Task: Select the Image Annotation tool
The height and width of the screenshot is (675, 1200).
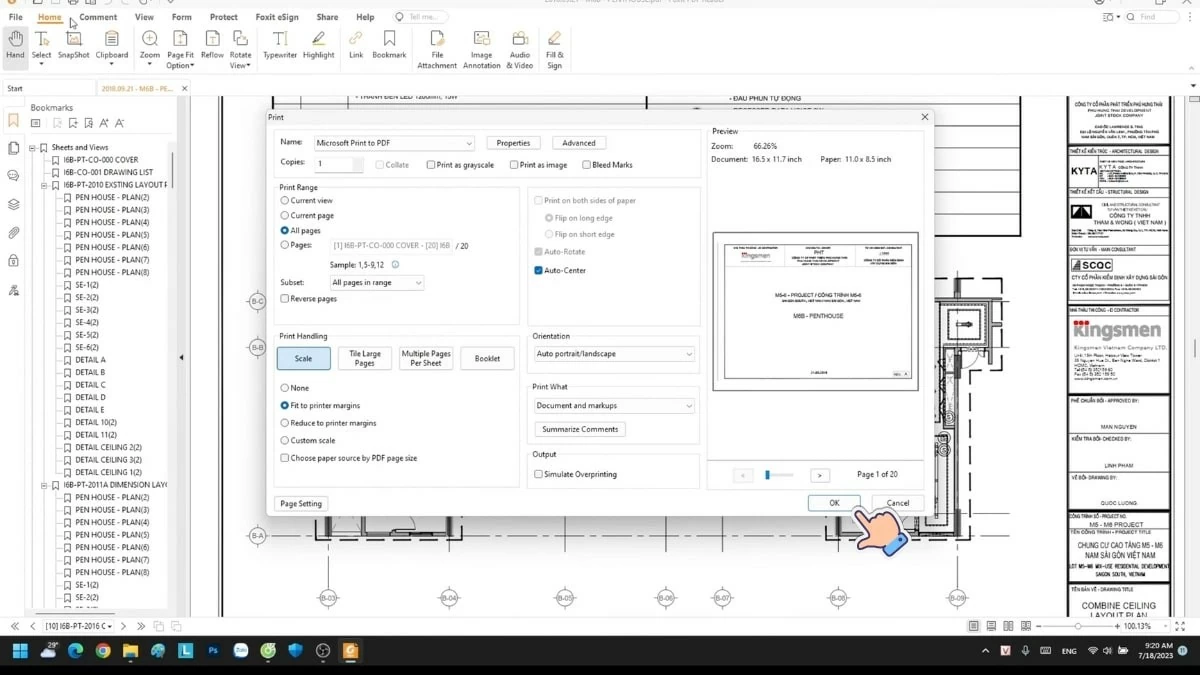Action: coord(481,45)
